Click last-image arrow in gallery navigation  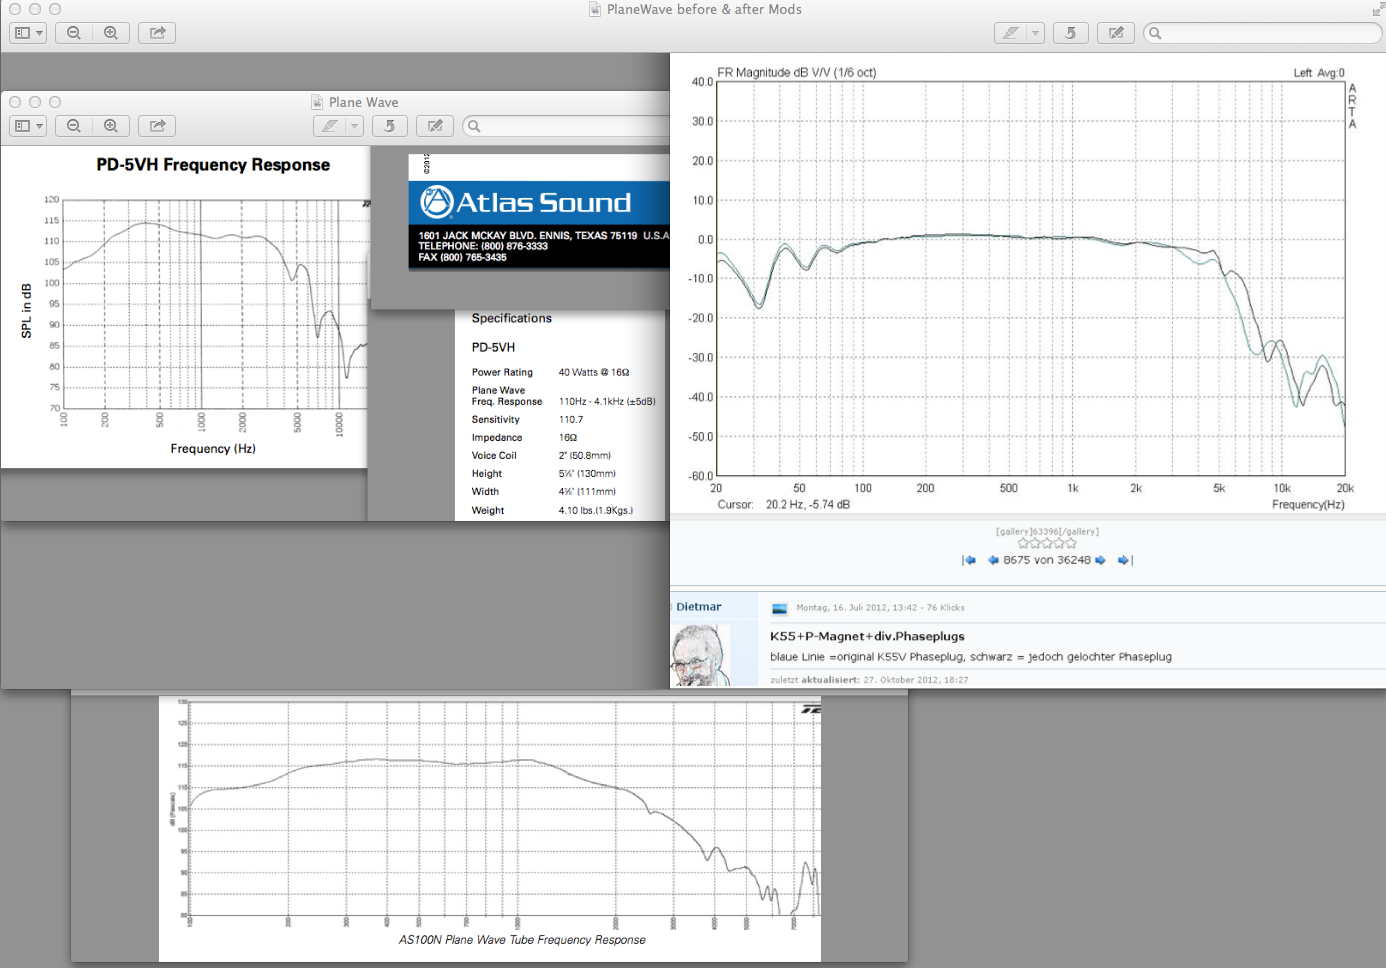1125,560
